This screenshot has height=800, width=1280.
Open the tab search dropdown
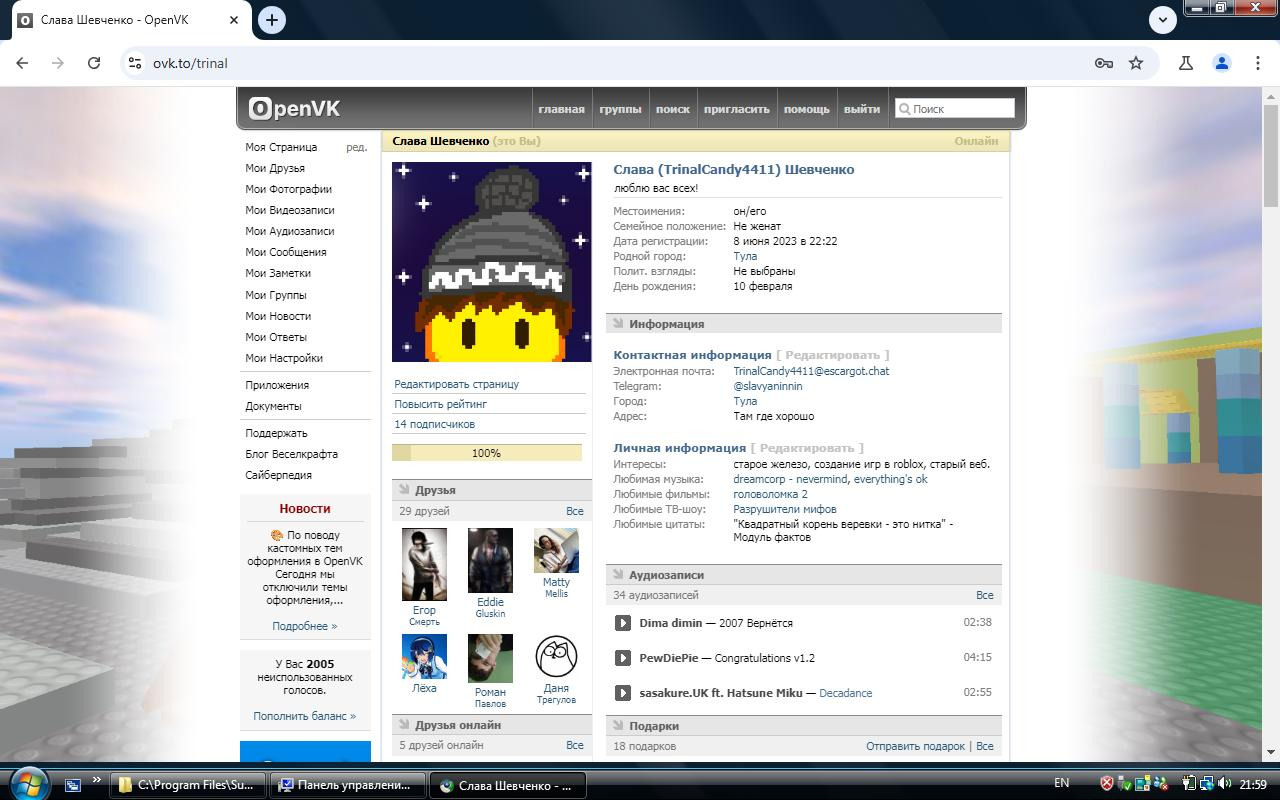click(1162, 20)
